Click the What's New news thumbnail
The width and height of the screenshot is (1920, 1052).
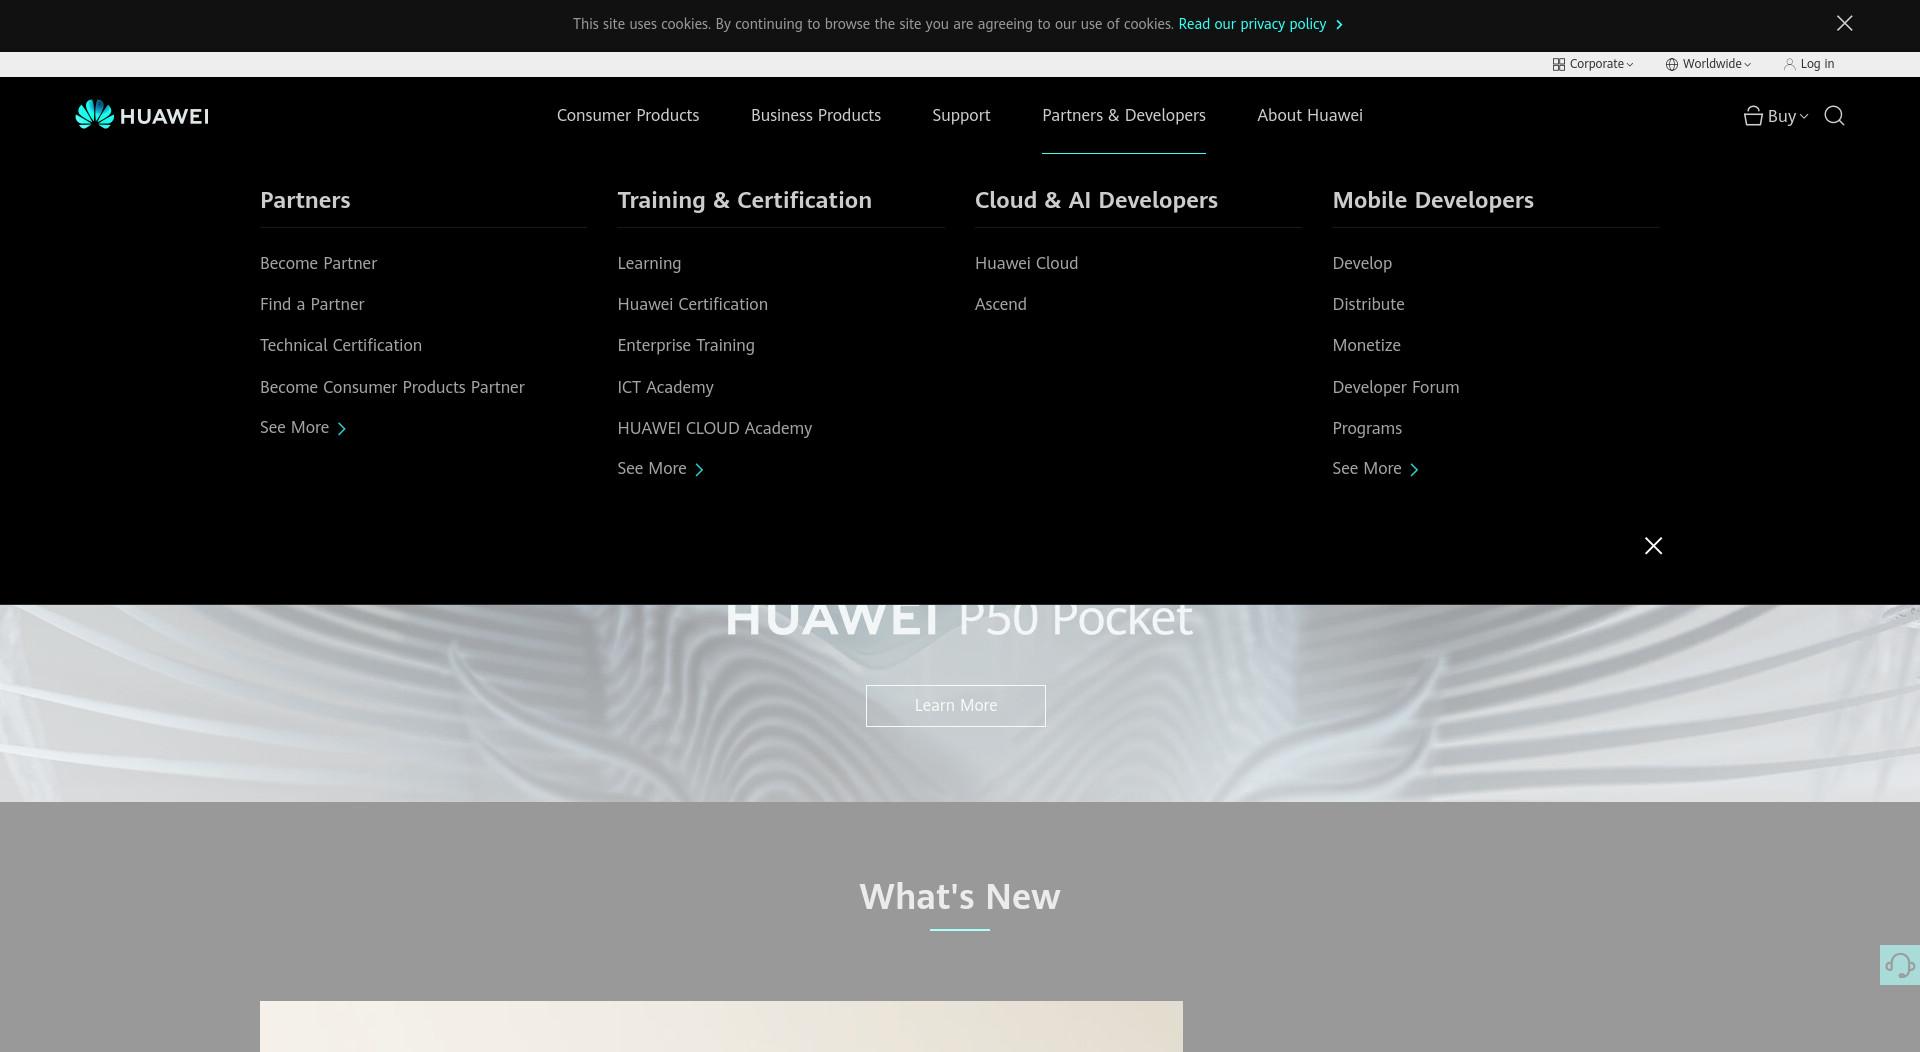(721, 1026)
